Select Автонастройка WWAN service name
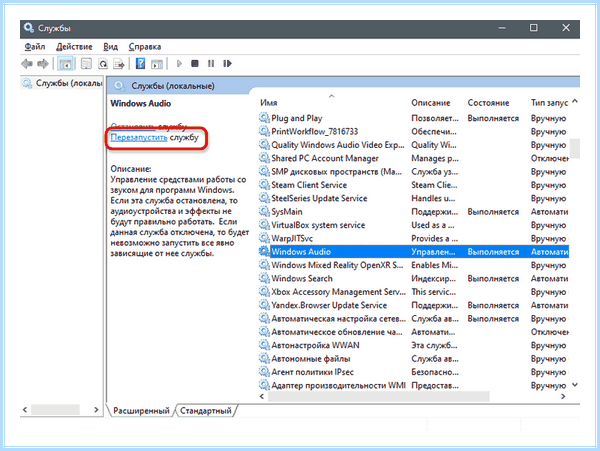 [x=316, y=345]
